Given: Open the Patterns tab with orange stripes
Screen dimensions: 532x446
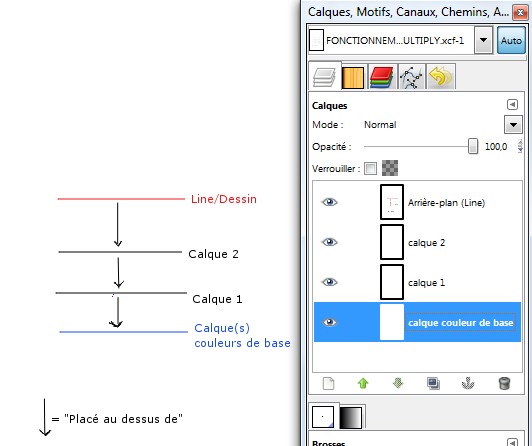Looking at the screenshot, I should (x=353, y=77).
